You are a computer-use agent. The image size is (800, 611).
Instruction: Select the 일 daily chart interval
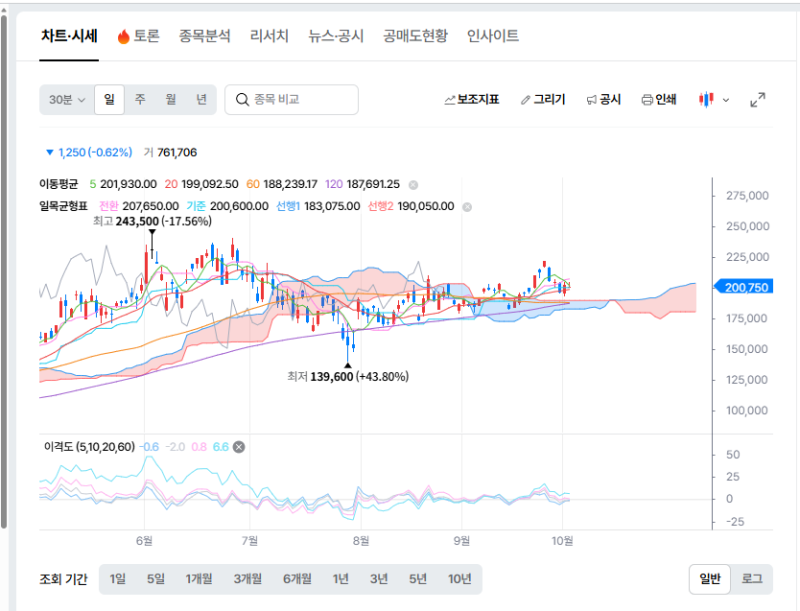pyautogui.click(x=109, y=99)
